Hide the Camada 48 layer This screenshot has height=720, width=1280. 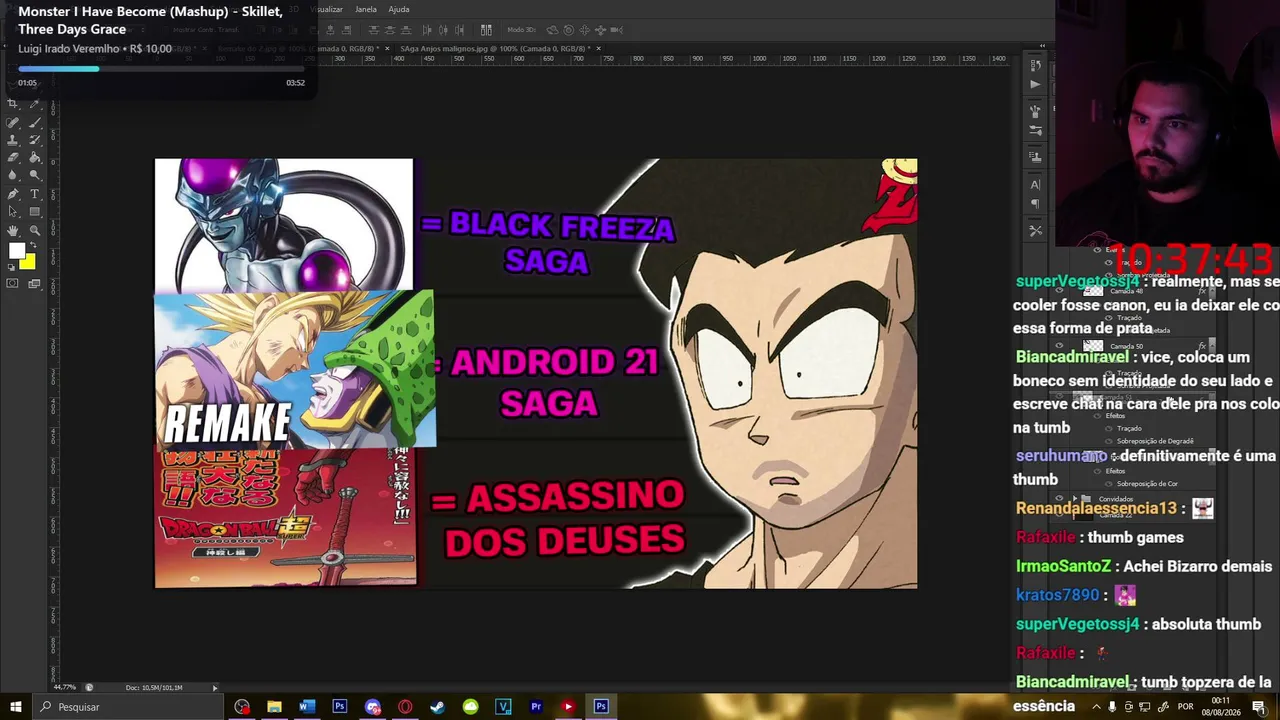pyautogui.click(x=1060, y=291)
